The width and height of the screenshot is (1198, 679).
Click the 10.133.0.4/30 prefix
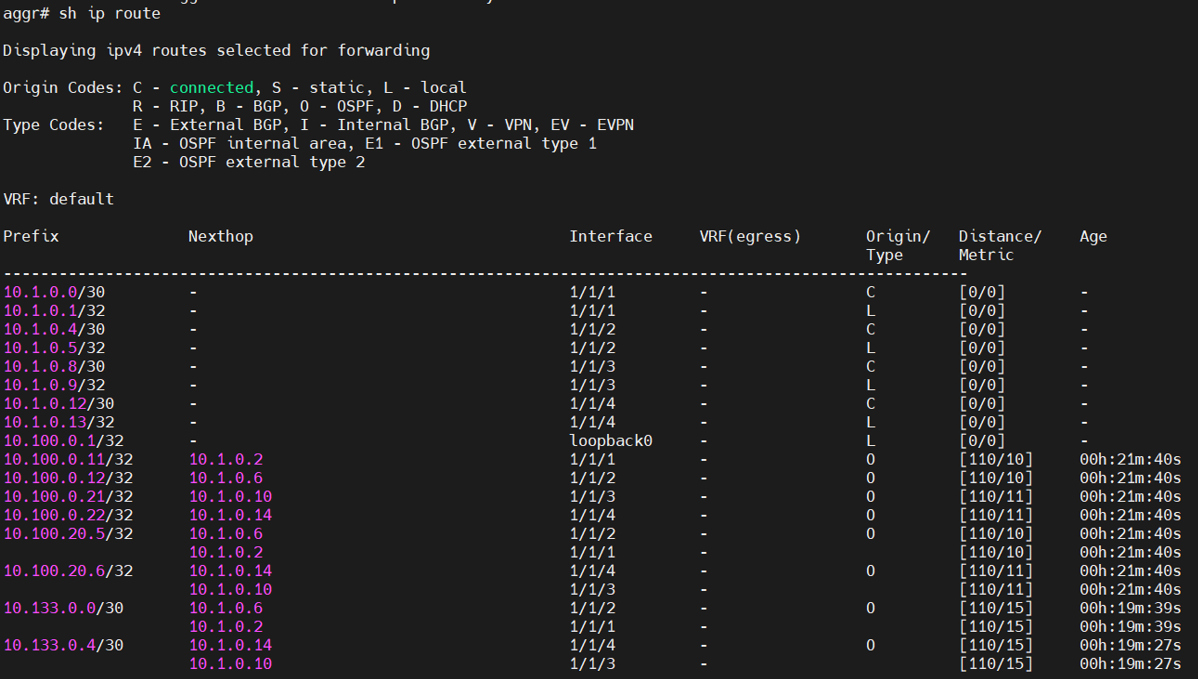point(63,645)
